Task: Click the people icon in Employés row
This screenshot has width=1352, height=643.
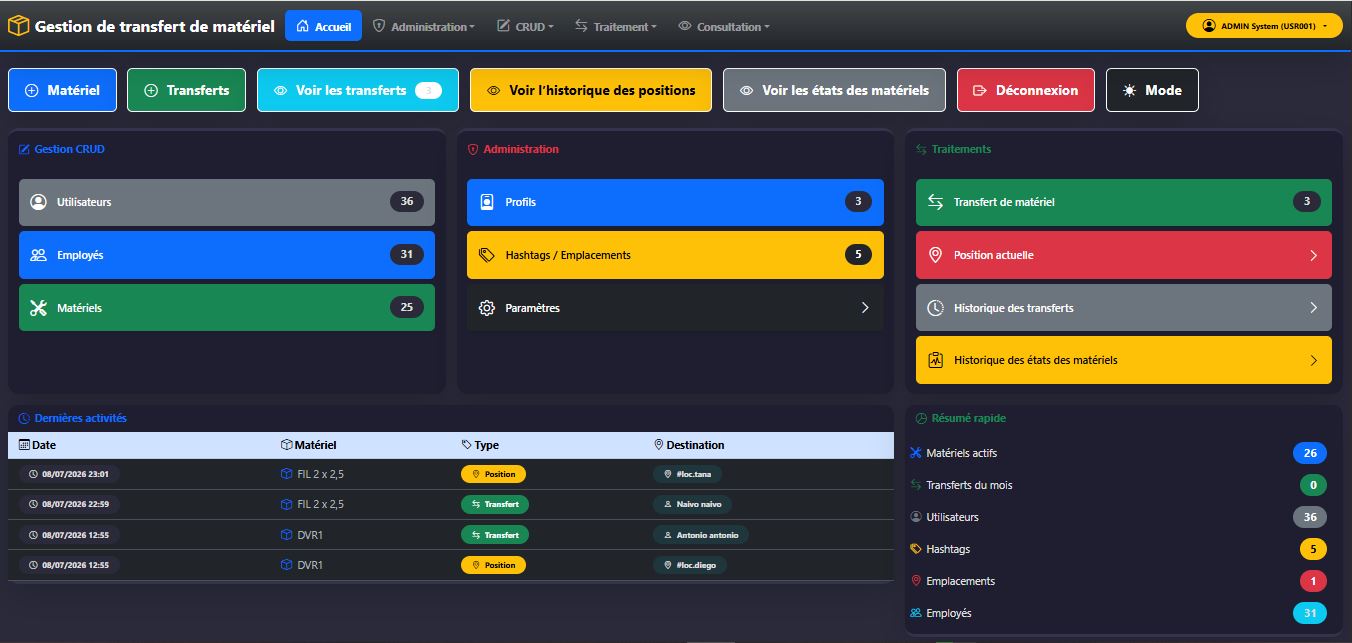Action: click(39, 255)
